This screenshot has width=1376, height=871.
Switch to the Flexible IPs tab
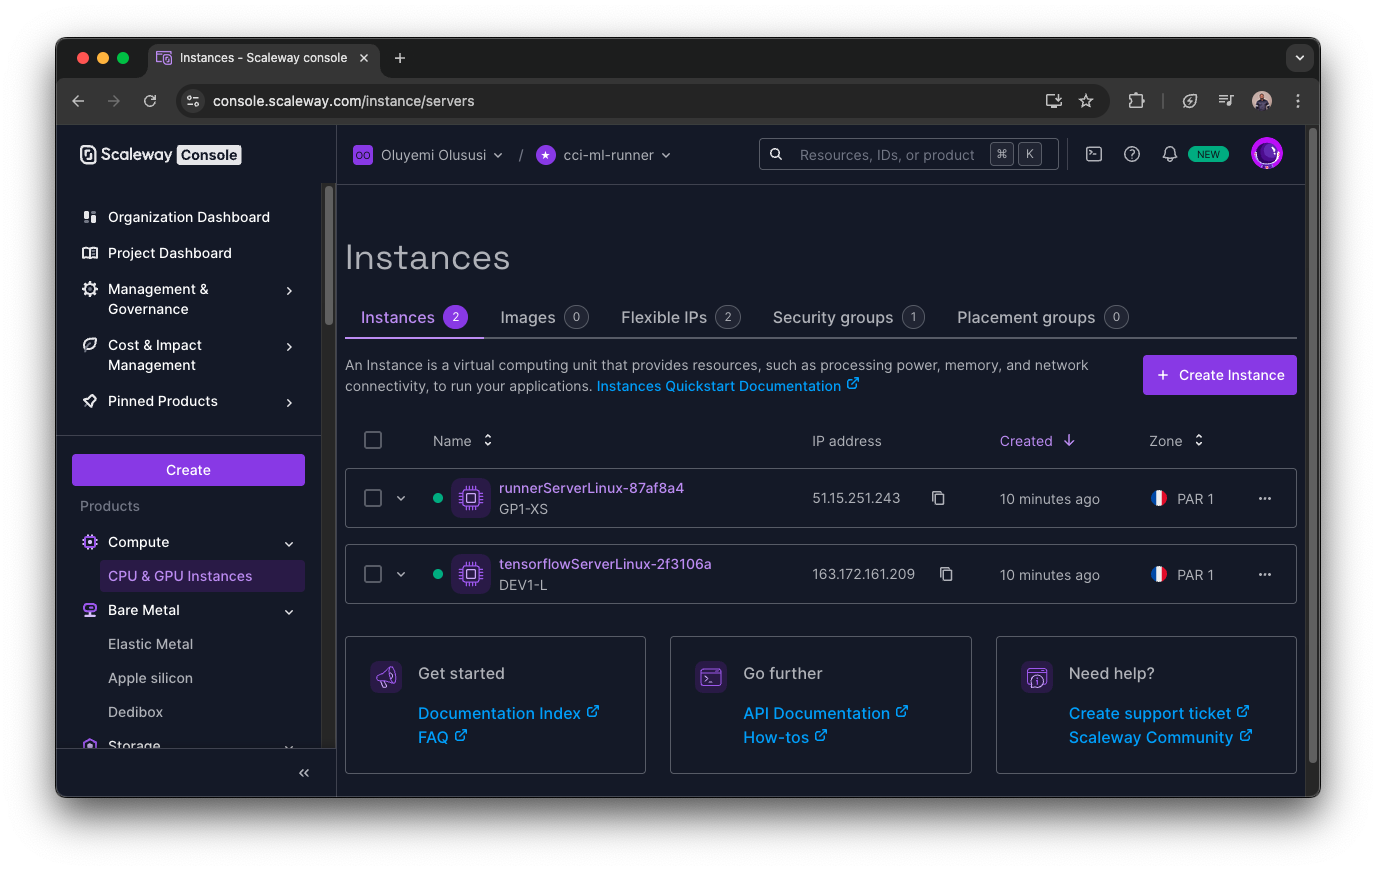pyautogui.click(x=666, y=317)
